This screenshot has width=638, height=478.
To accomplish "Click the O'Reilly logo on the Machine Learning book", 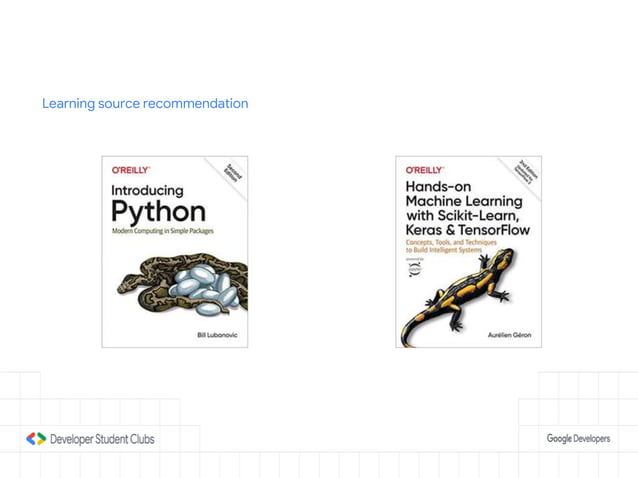I will pos(425,170).
